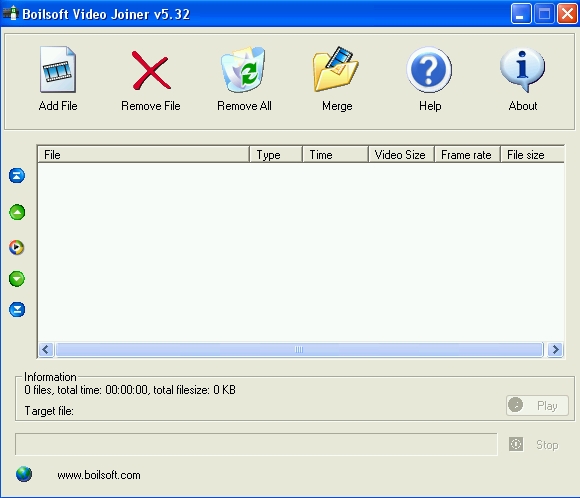Move file to bottom with blue arrow icon
Viewport: 580px width, 498px height.
pyautogui.click(x=17, y=309)
